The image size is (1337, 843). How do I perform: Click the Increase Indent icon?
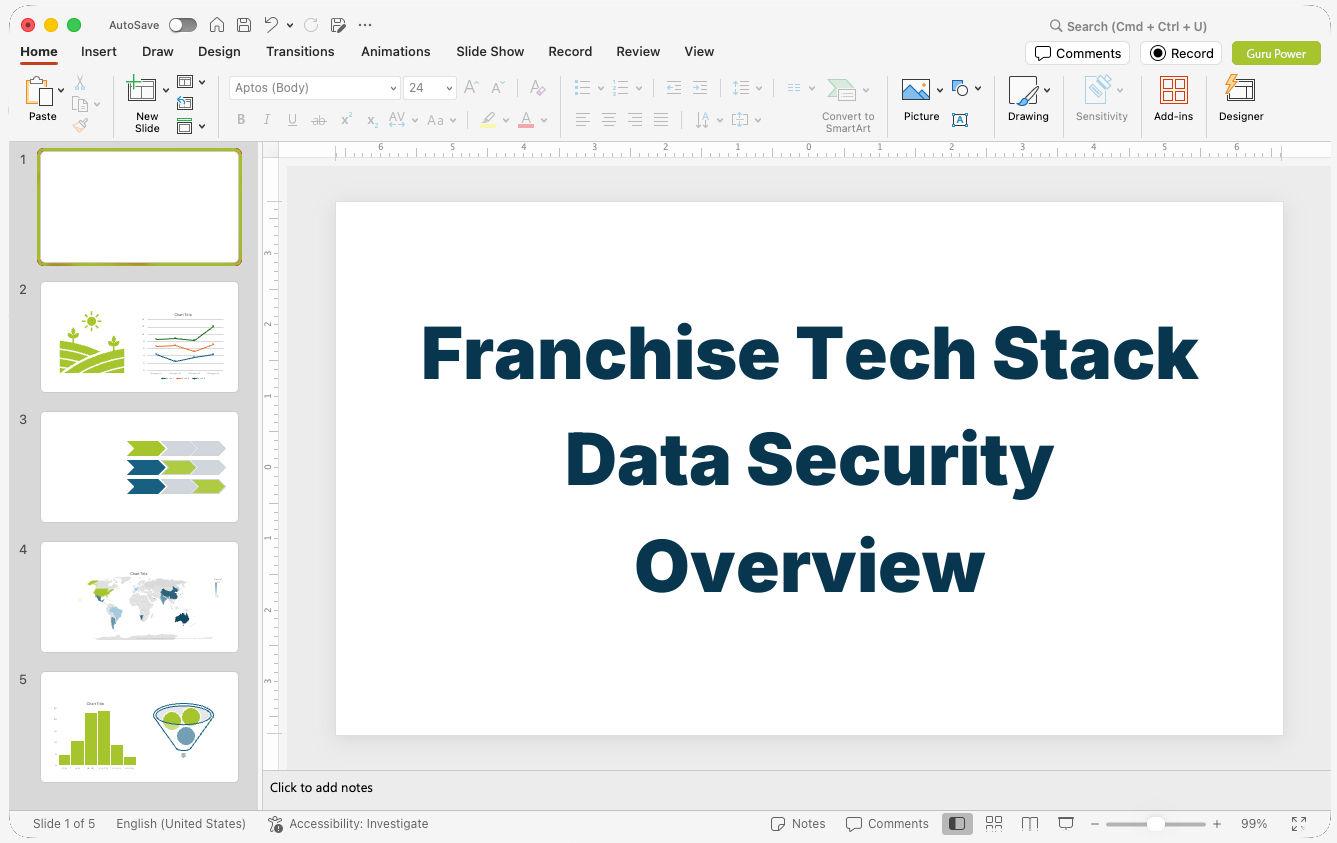(700, 88)
